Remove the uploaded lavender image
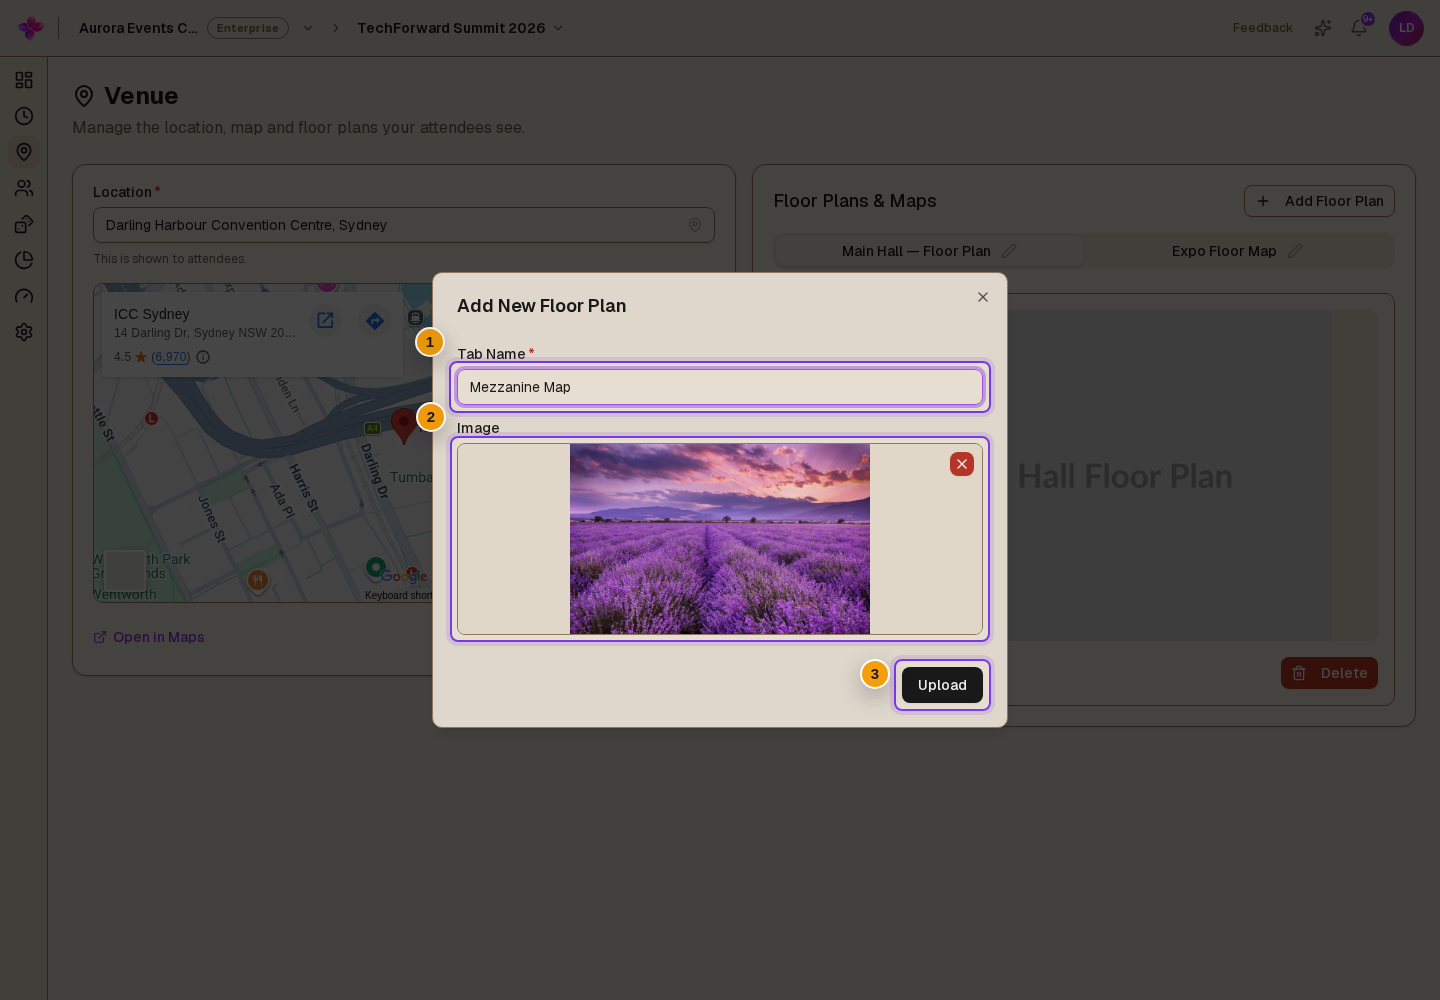Screen dimensions: 1440x1000 [x=962, y=464]
